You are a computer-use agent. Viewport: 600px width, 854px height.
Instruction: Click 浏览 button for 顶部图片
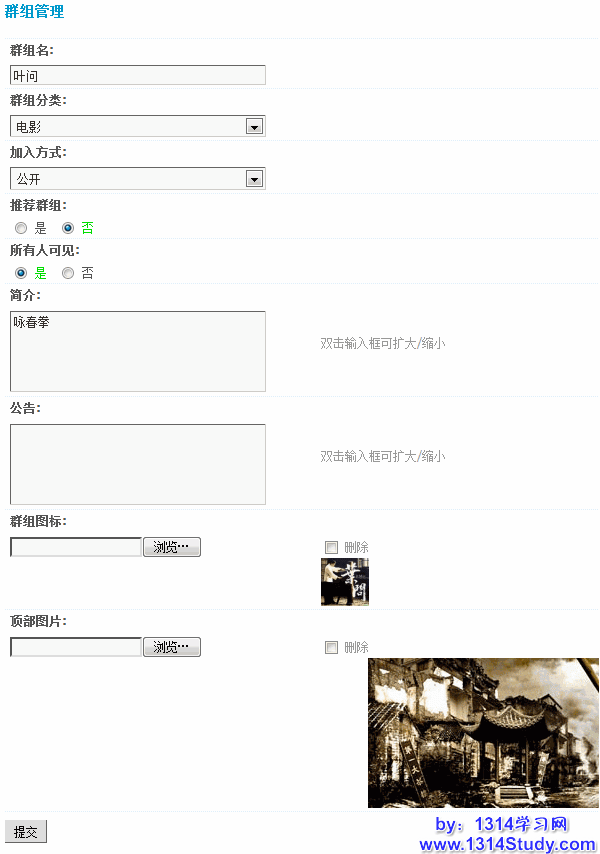click(172, 647)
